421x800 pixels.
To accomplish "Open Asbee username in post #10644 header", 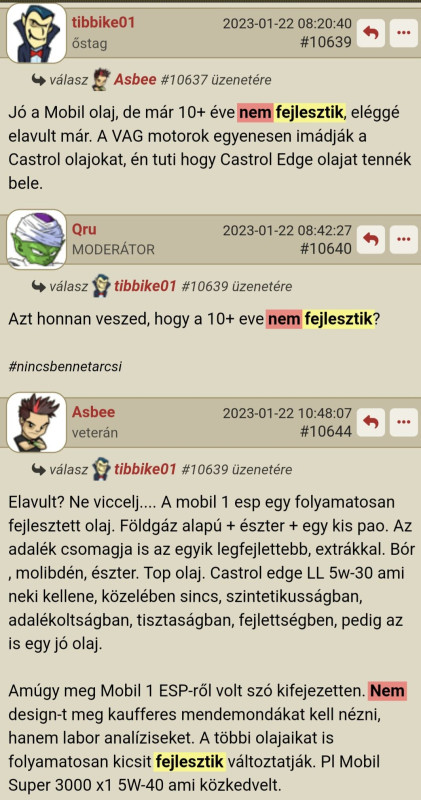I will click(93, 412).
